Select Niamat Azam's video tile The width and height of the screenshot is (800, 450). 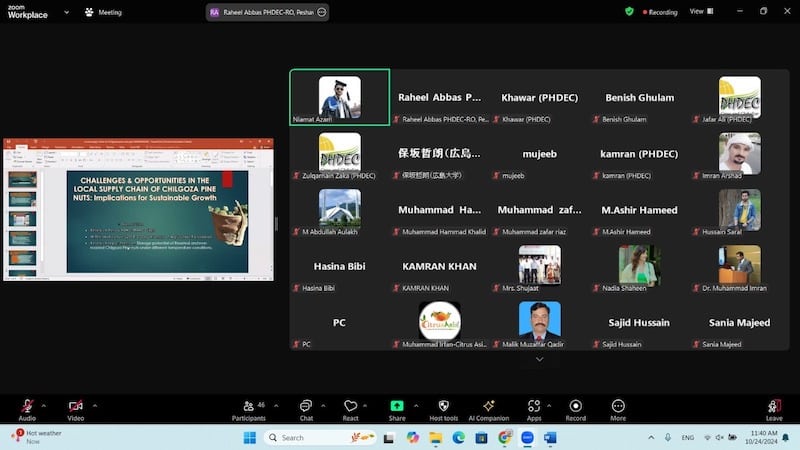(x=340, y=97)
